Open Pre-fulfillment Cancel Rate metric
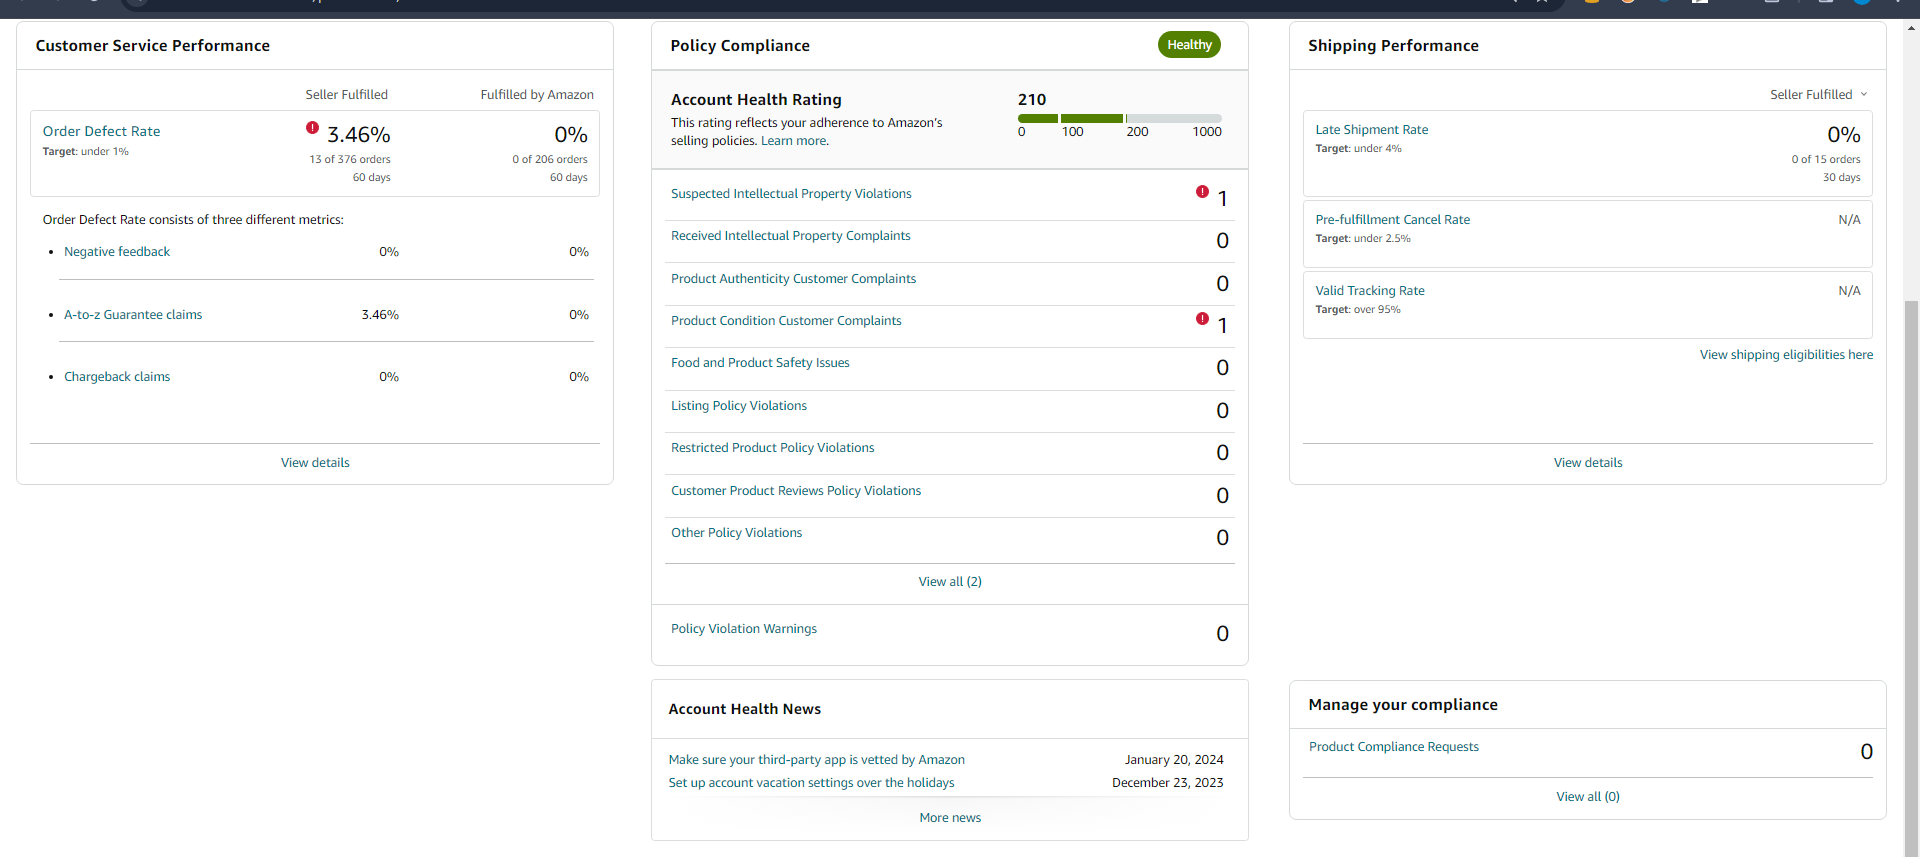 point(1392,220)
